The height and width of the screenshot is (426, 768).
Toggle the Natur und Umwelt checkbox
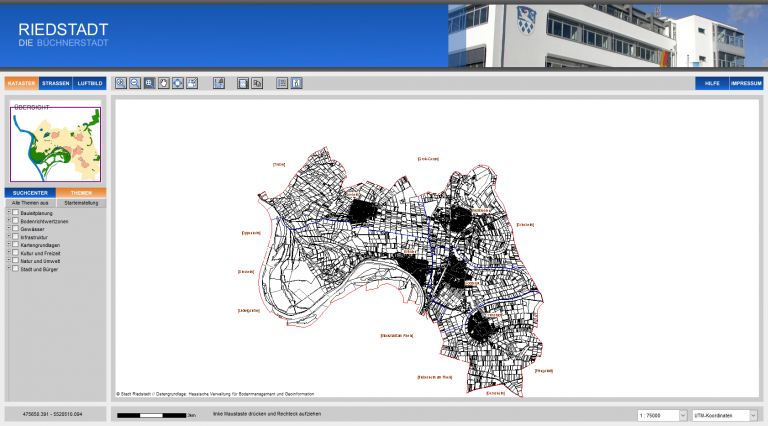[x=16, y=260]
